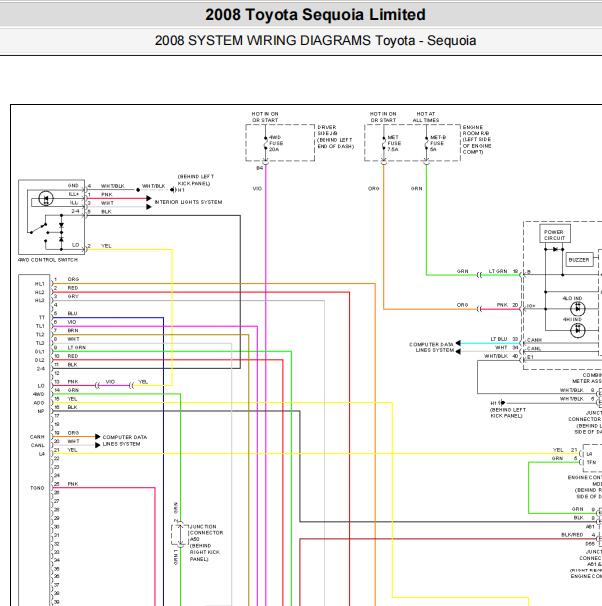602x606 pixels.
Task: Click the illumination LED symbol in 4WD control switch
Action: point(46,199)
